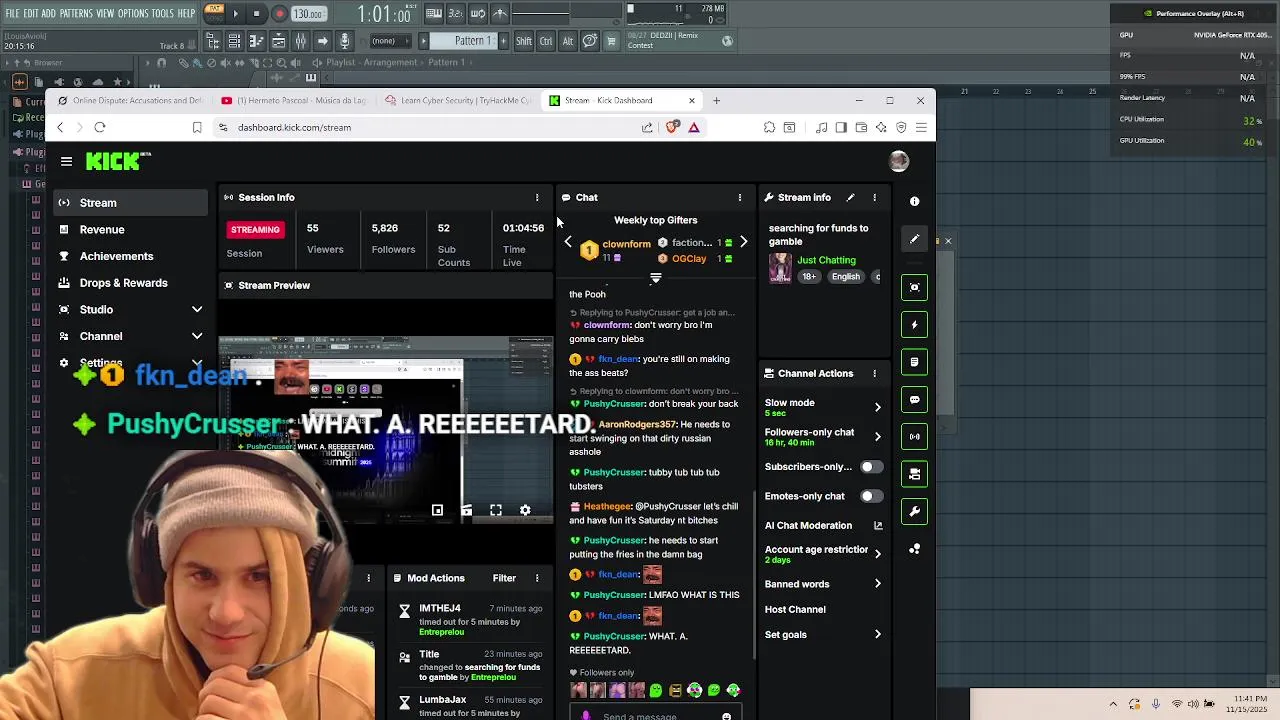Reload the Kick dashboard page

coord(100,127)
